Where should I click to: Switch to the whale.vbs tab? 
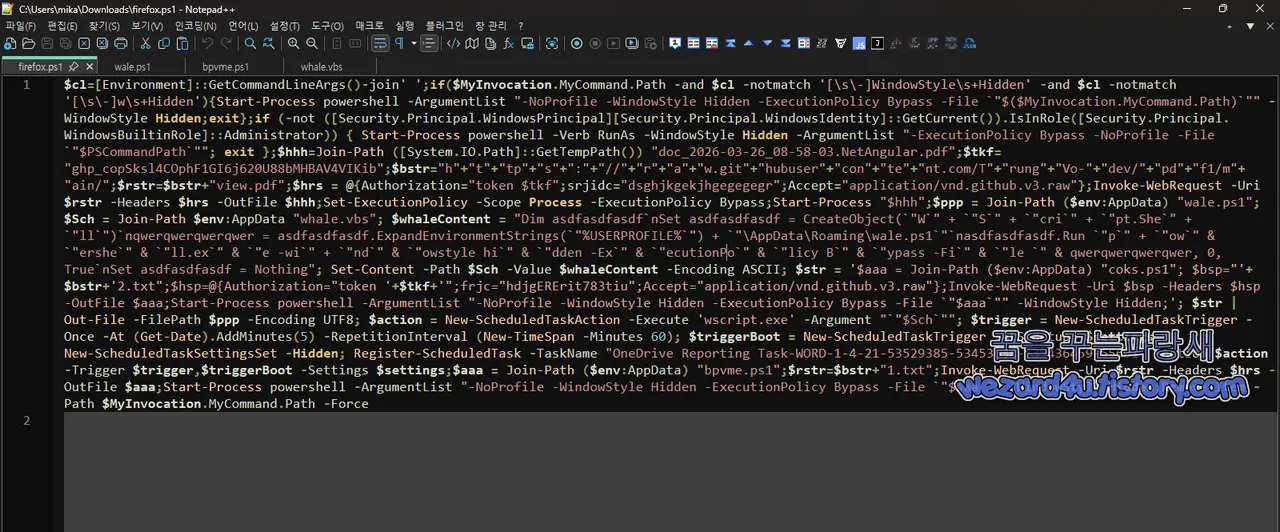click(x=321, y=67)
